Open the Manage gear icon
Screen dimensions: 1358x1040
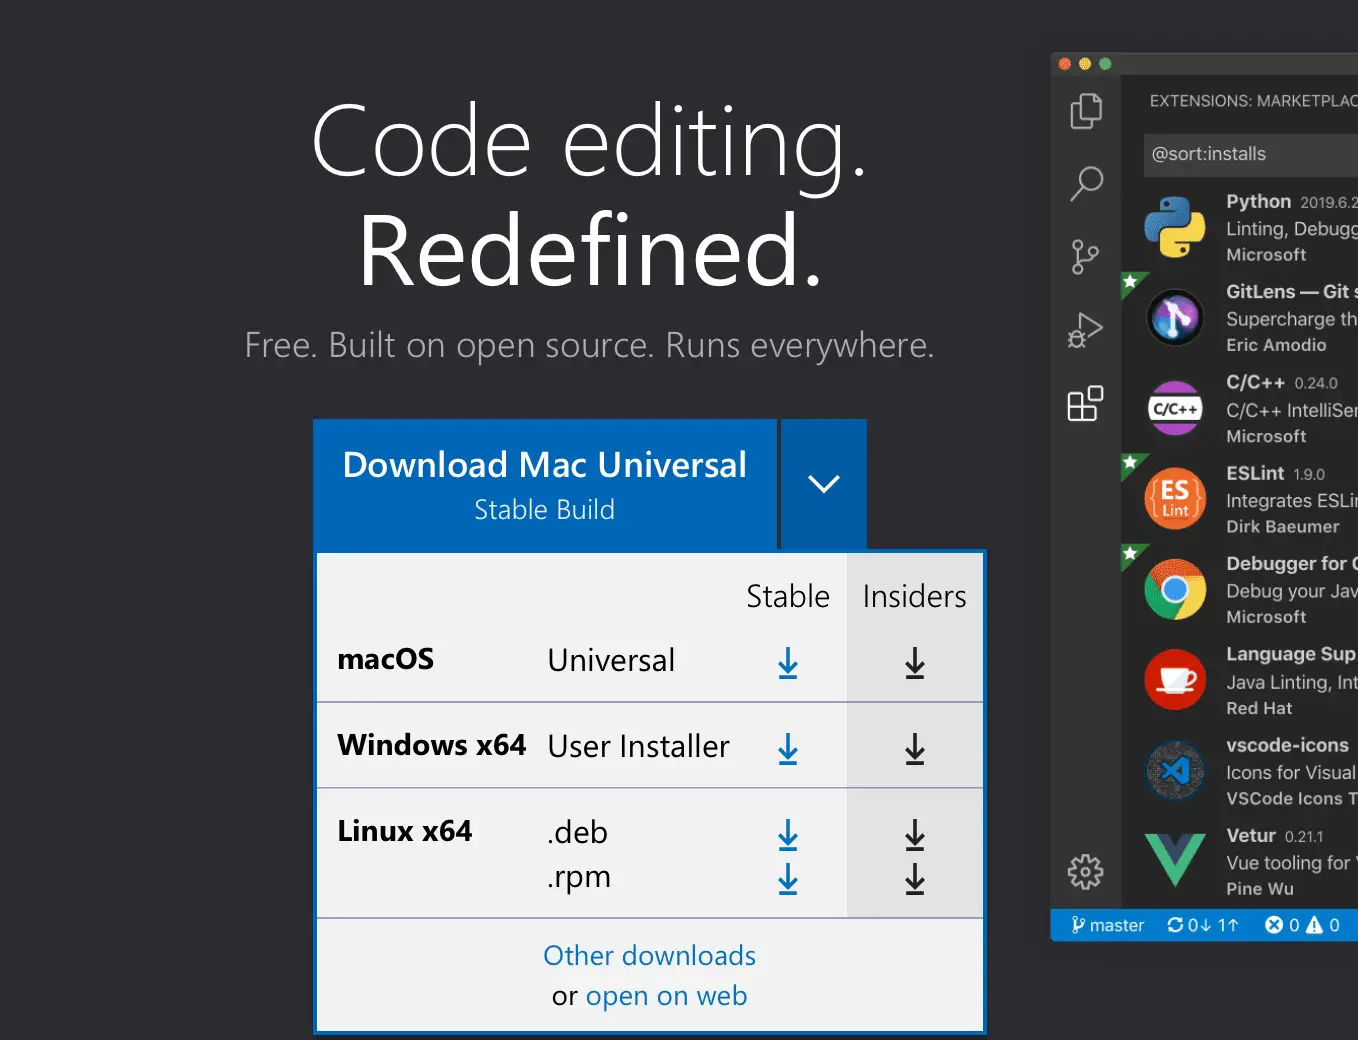pos(1085,872)
